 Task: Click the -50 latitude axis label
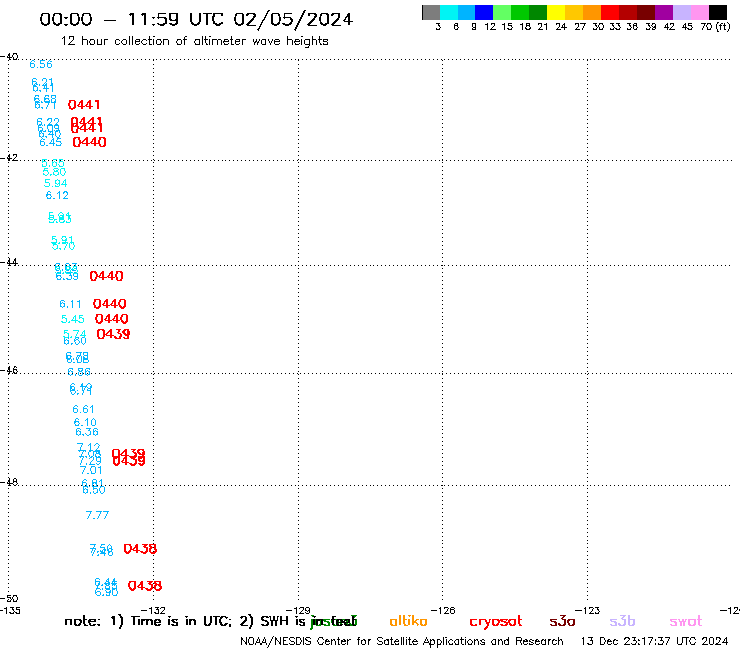coord(9,599)
